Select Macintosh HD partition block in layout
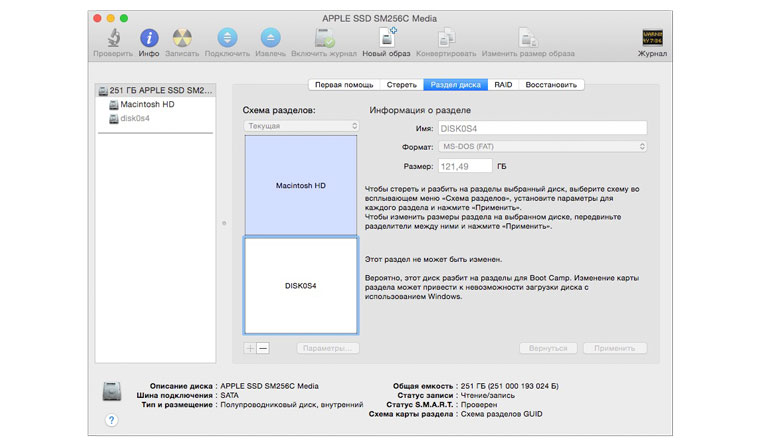 tap(301, 185)
